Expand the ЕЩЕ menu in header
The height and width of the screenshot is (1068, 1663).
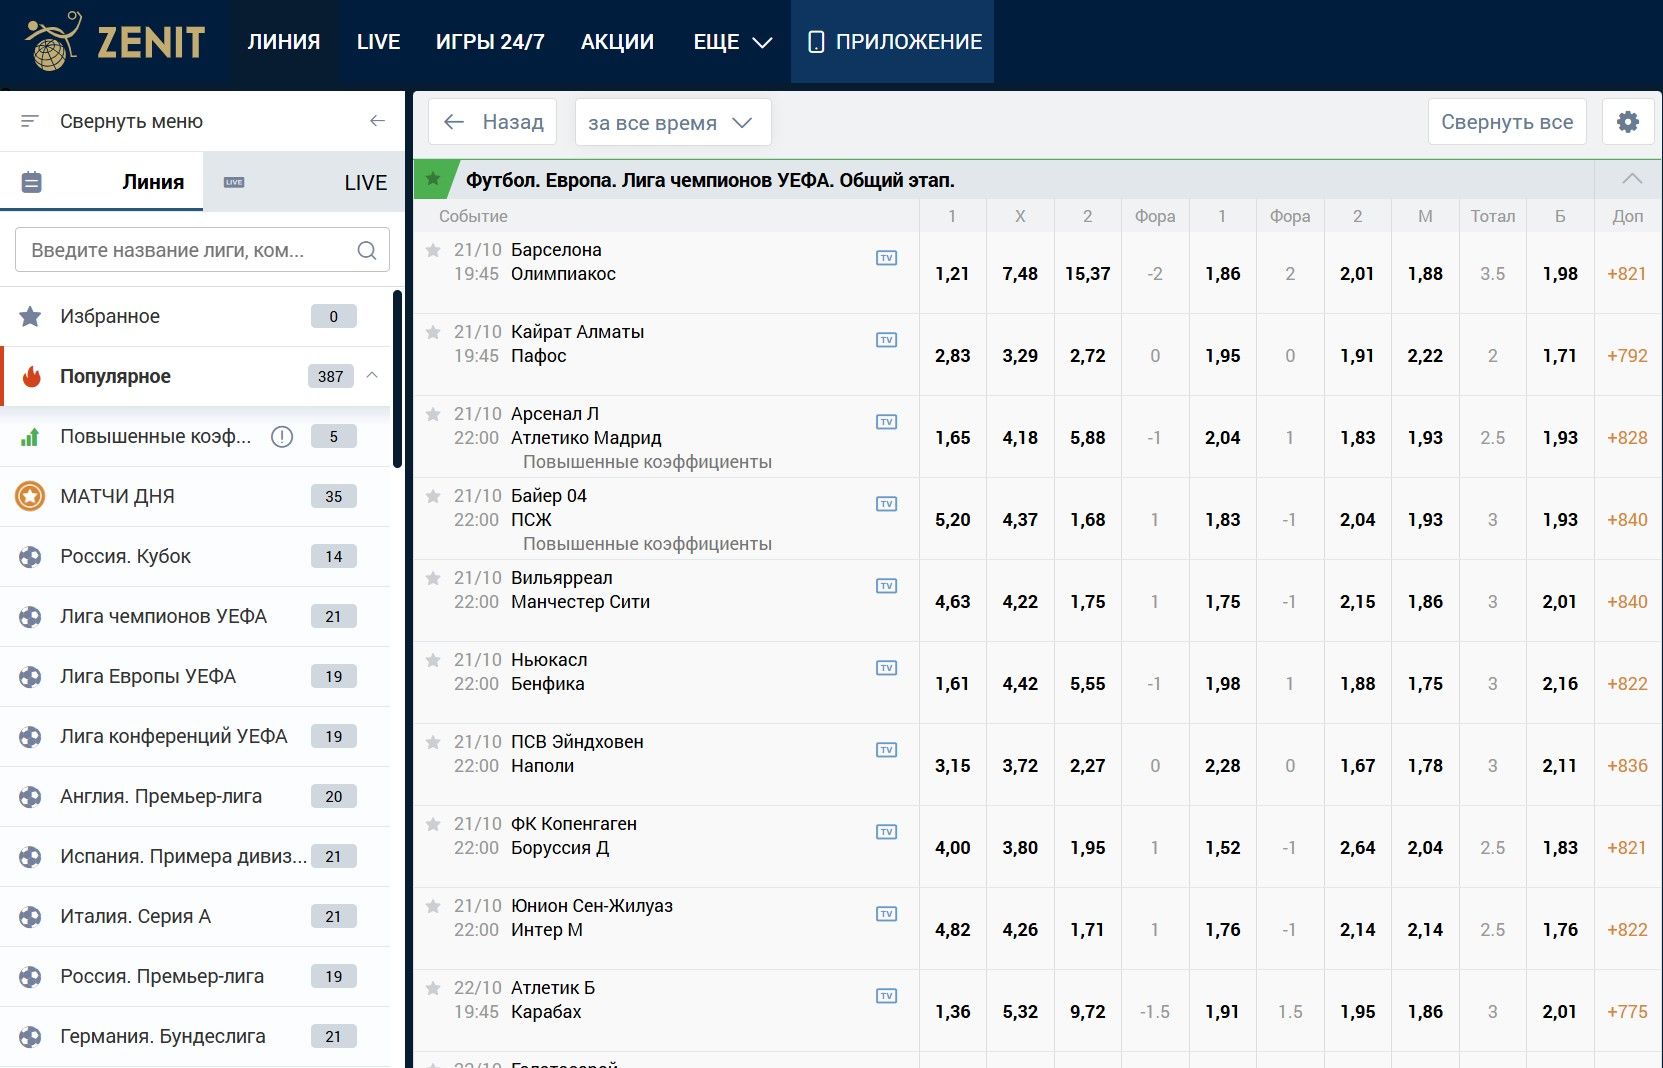point(732,42)
